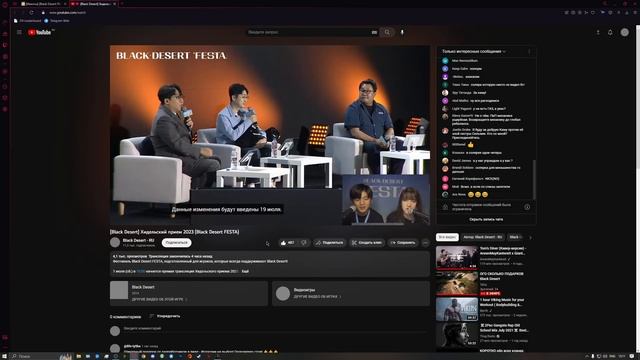Select the 'Автор: Black Desert - RU' chip

[x=483, y=237]
